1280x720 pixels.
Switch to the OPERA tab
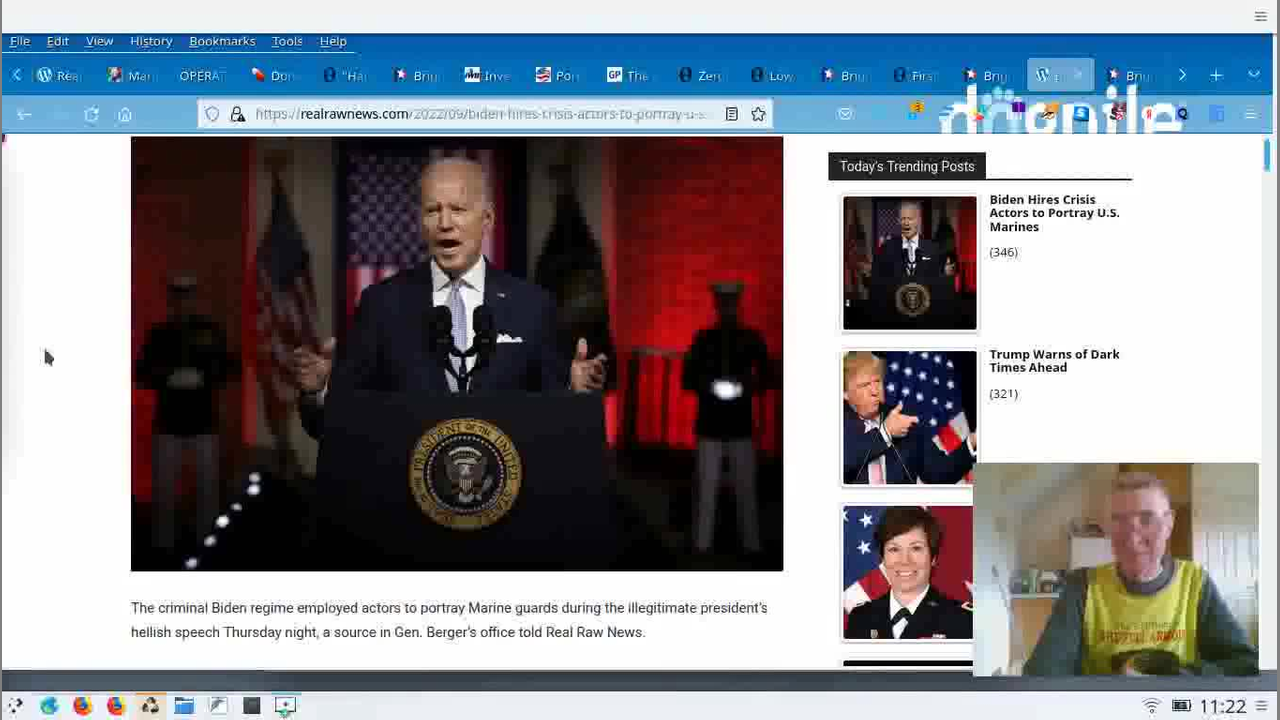202,76
